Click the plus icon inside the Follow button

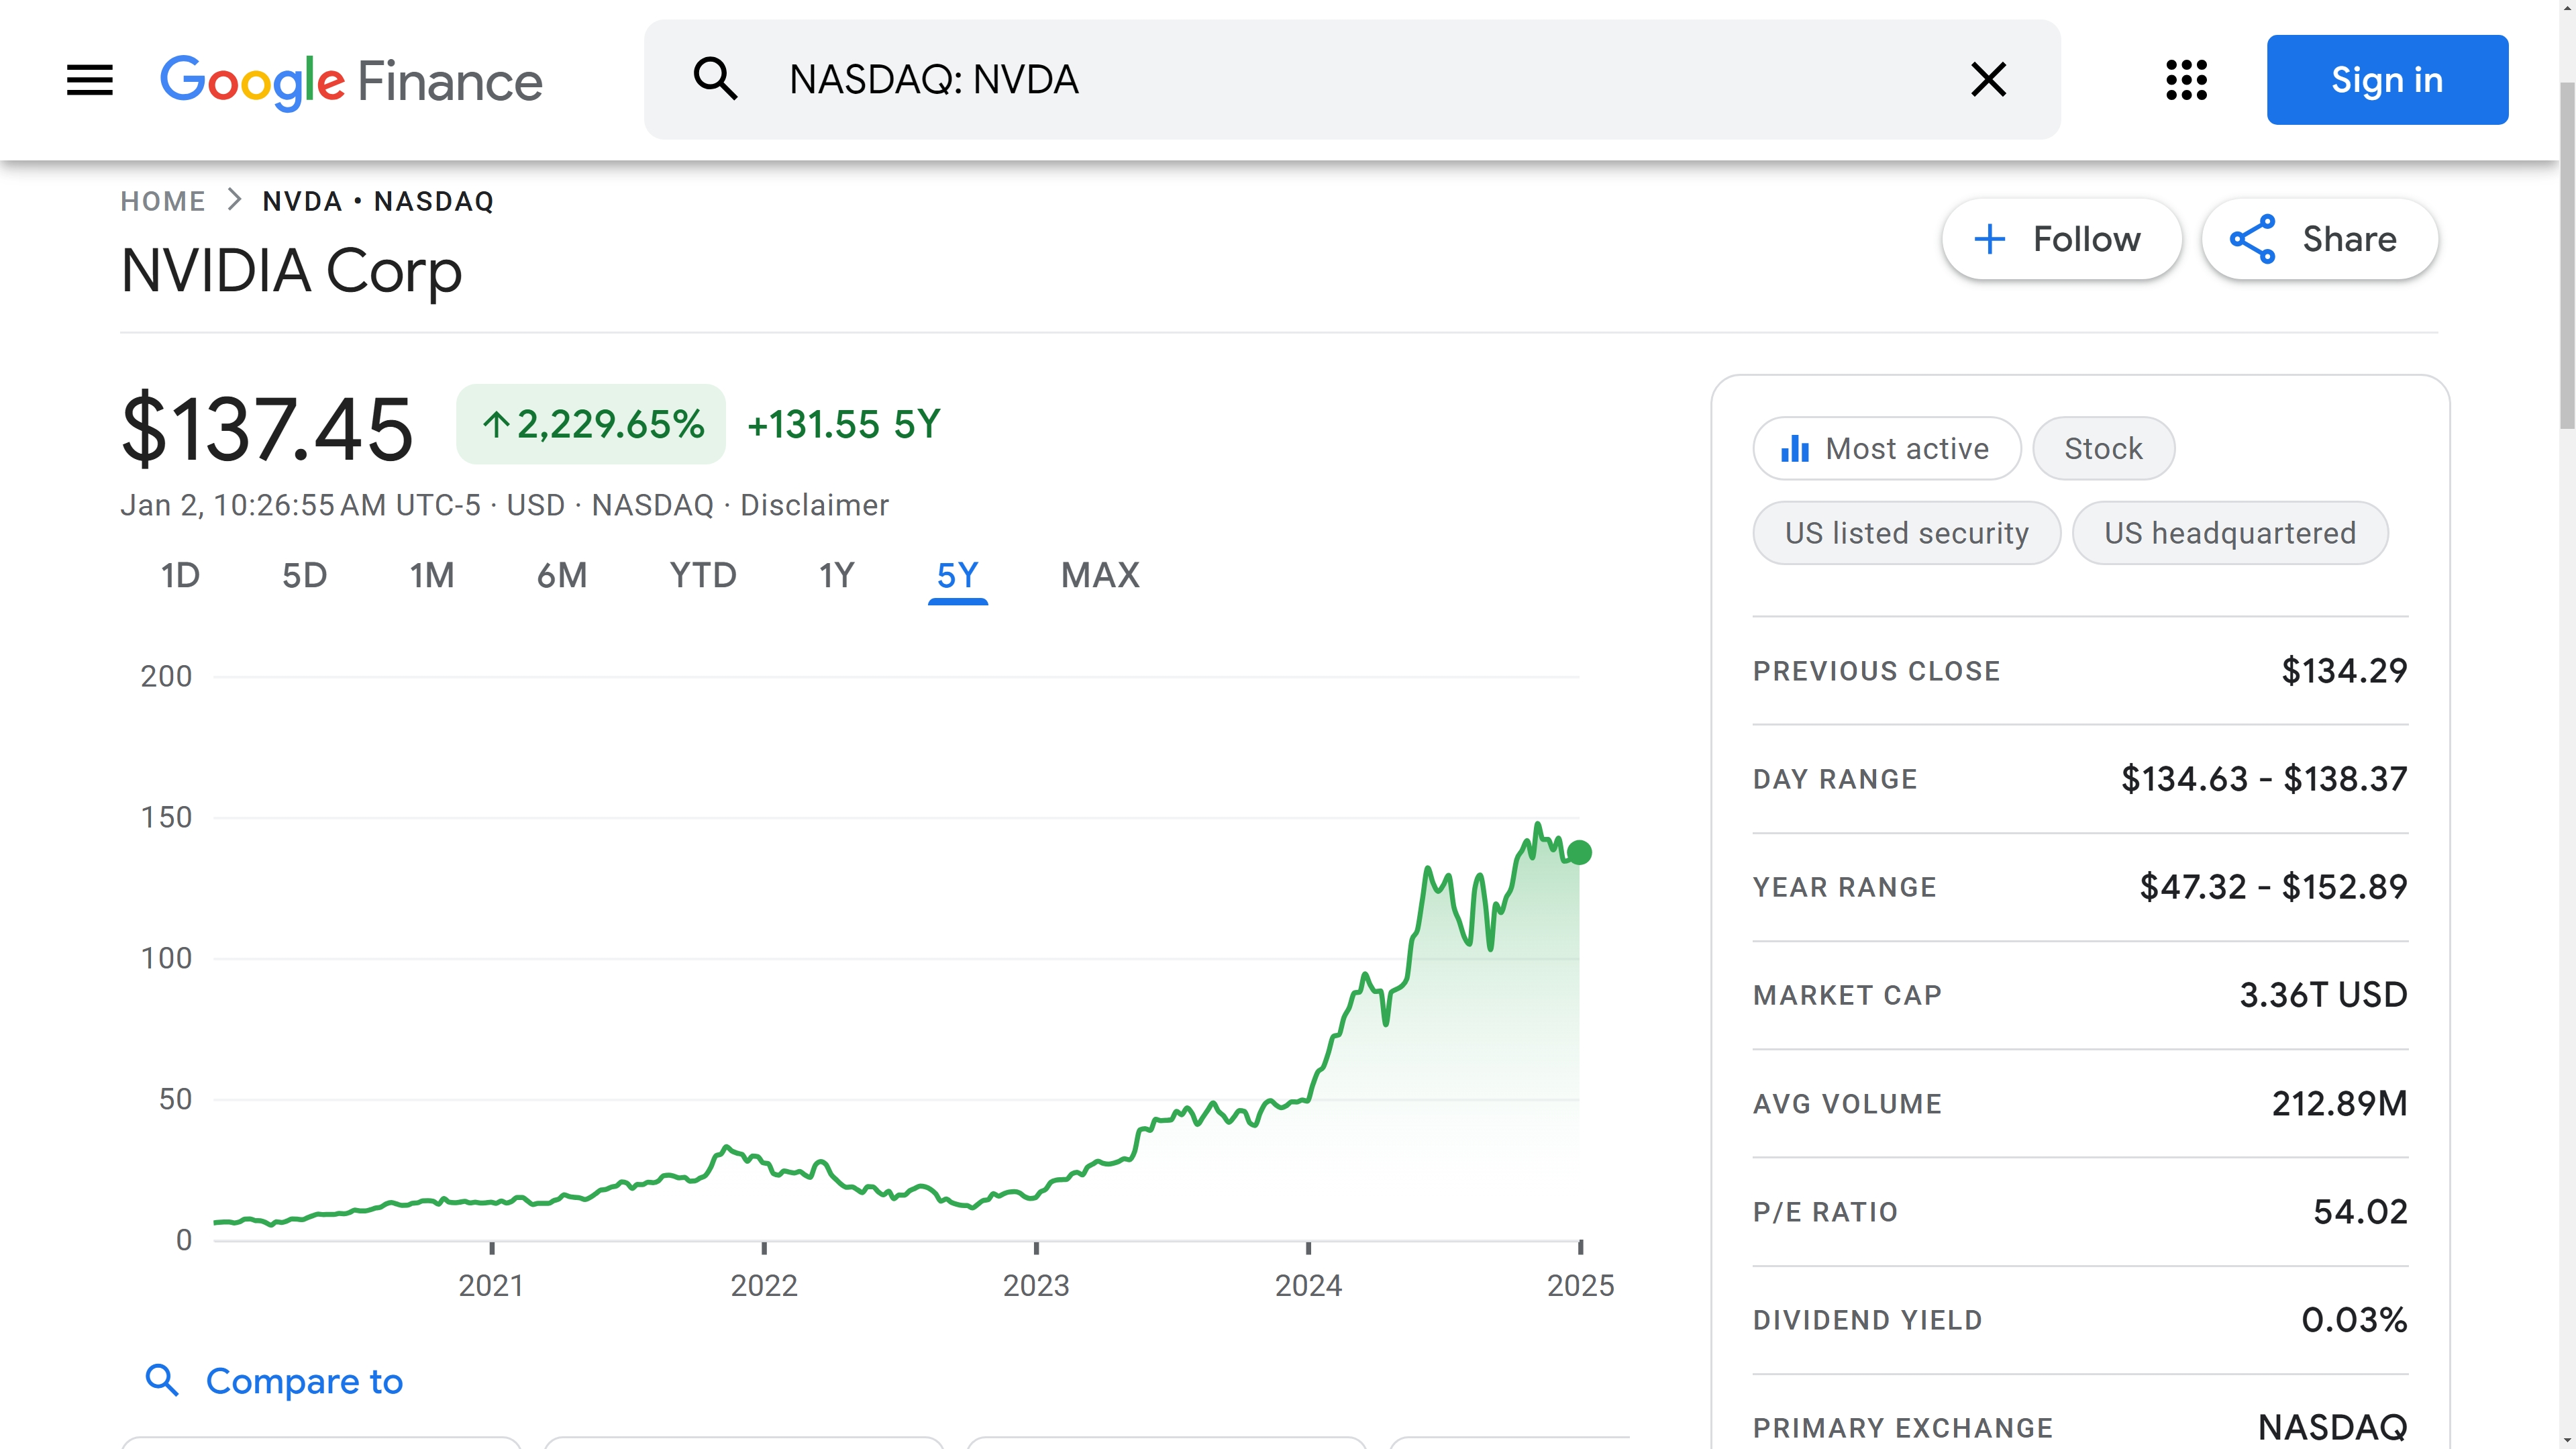click(1989, 239)
